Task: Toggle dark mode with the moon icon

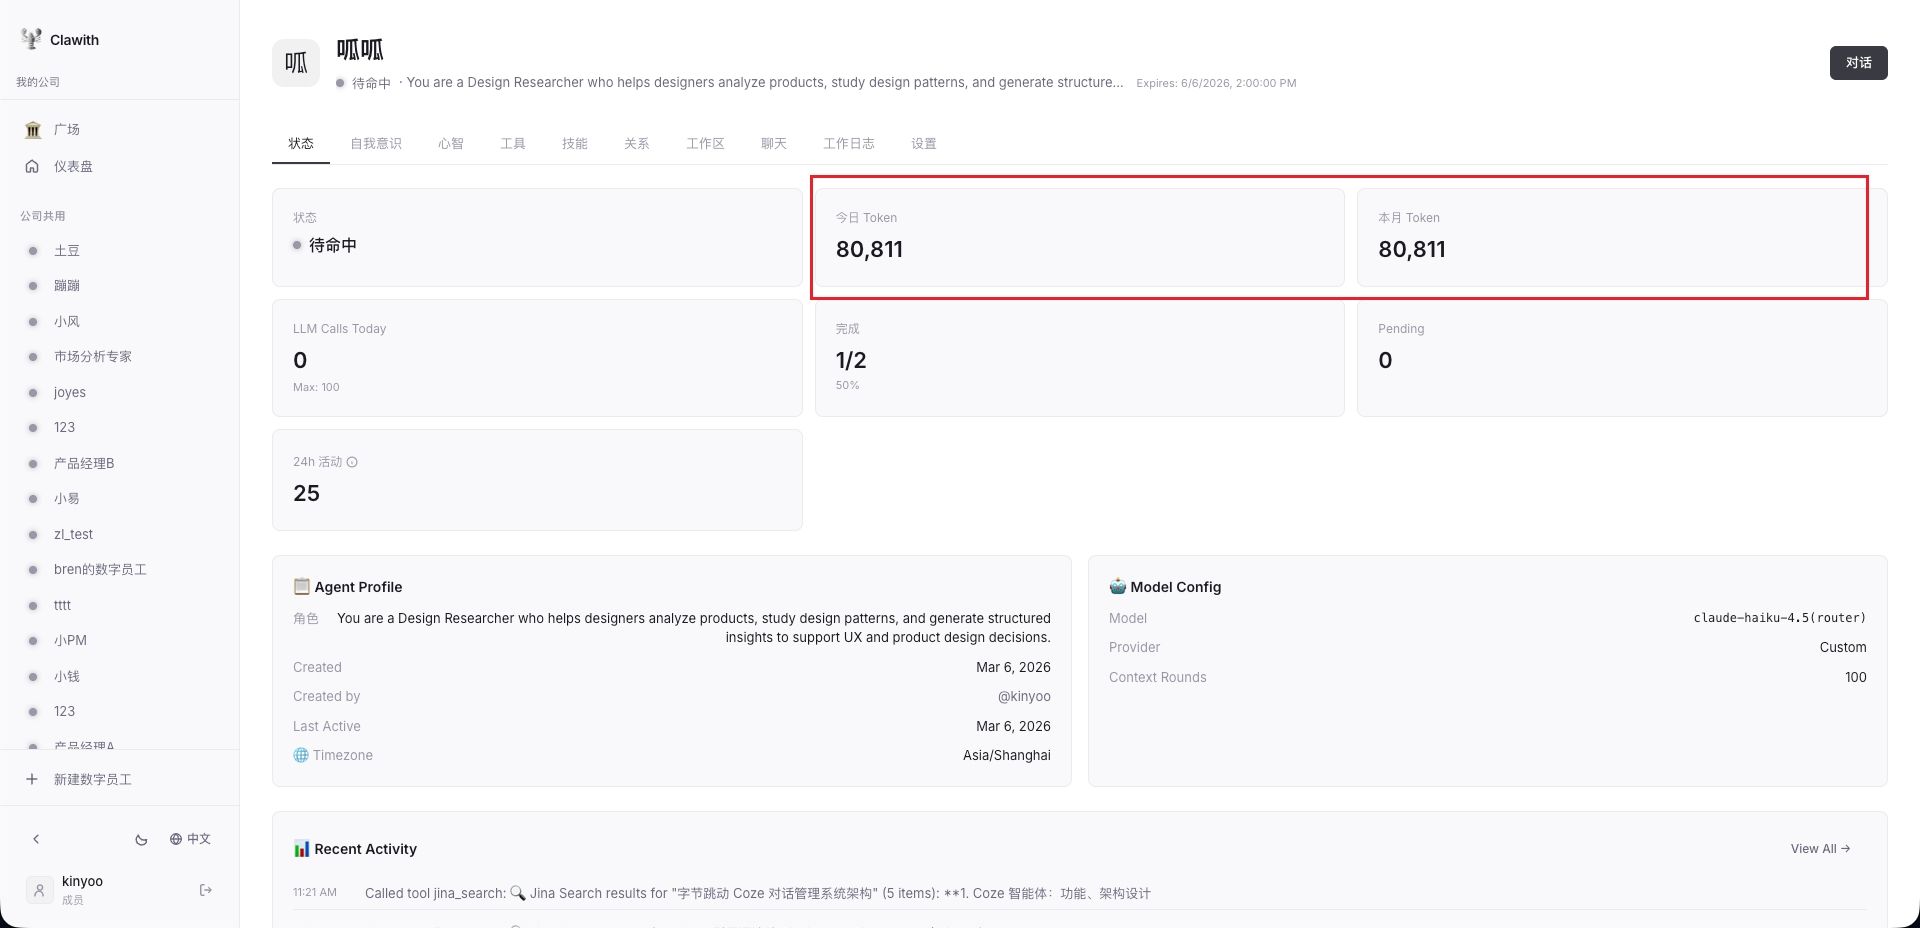Action: click(x=141, y=840)
